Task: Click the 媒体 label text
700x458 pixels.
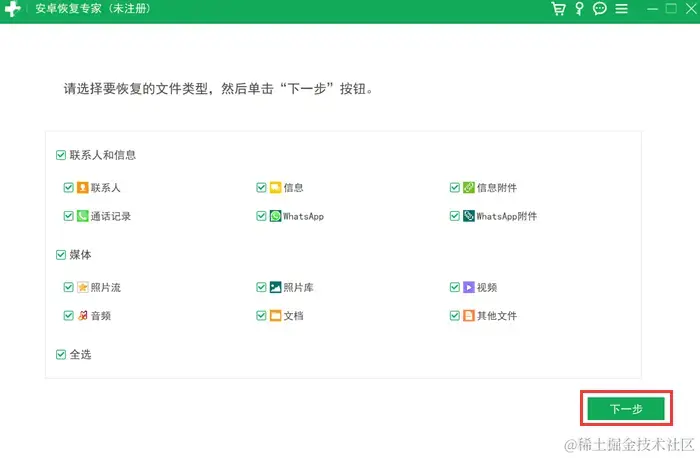Action: pos(80,255)
